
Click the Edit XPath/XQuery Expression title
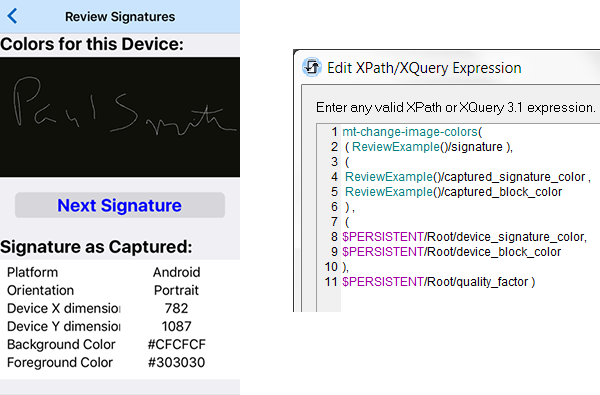(x=424, y=68)
